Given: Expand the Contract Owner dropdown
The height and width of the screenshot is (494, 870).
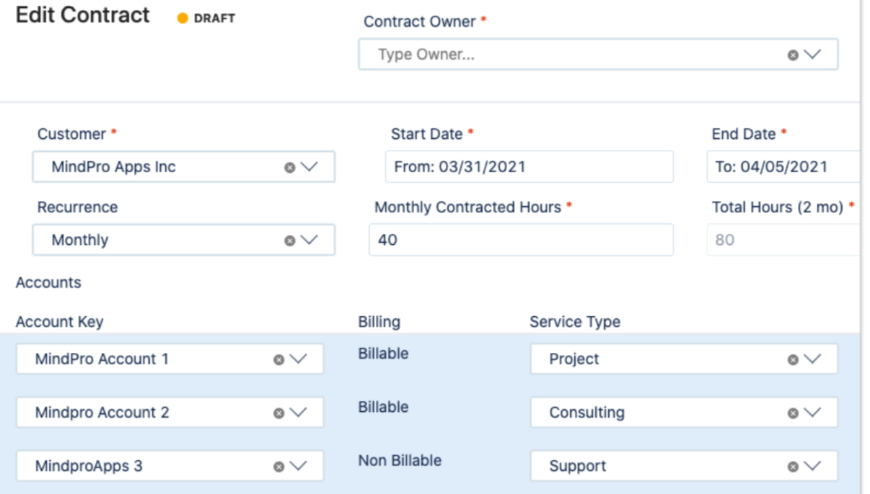Looking at the screenshot, I should (x=812, y=54).
